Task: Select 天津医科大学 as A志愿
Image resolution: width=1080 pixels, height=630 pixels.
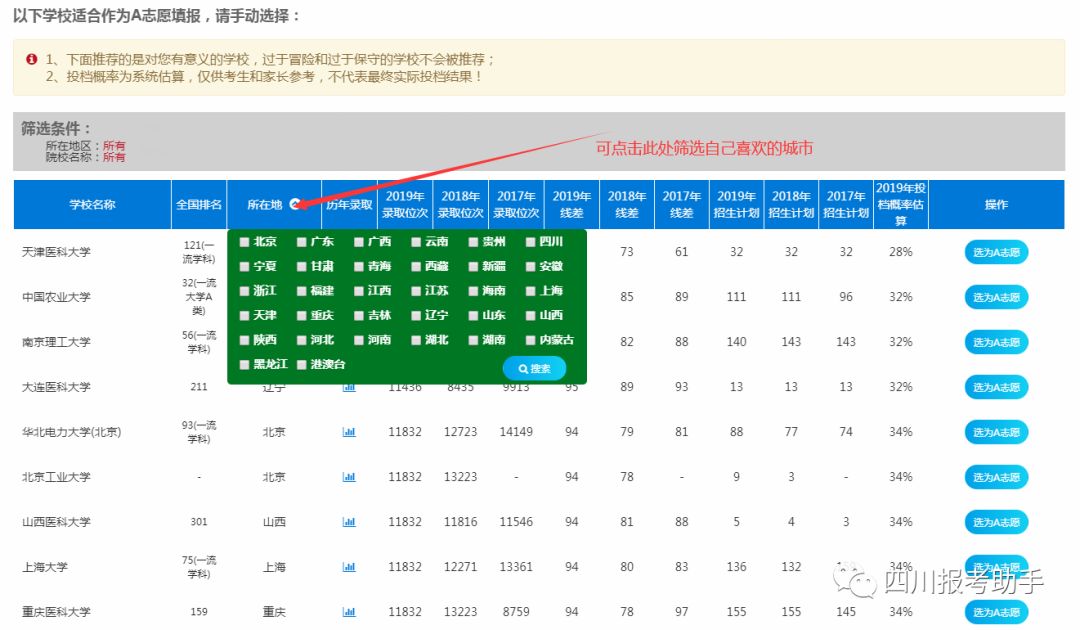Action: pos(996,252)
